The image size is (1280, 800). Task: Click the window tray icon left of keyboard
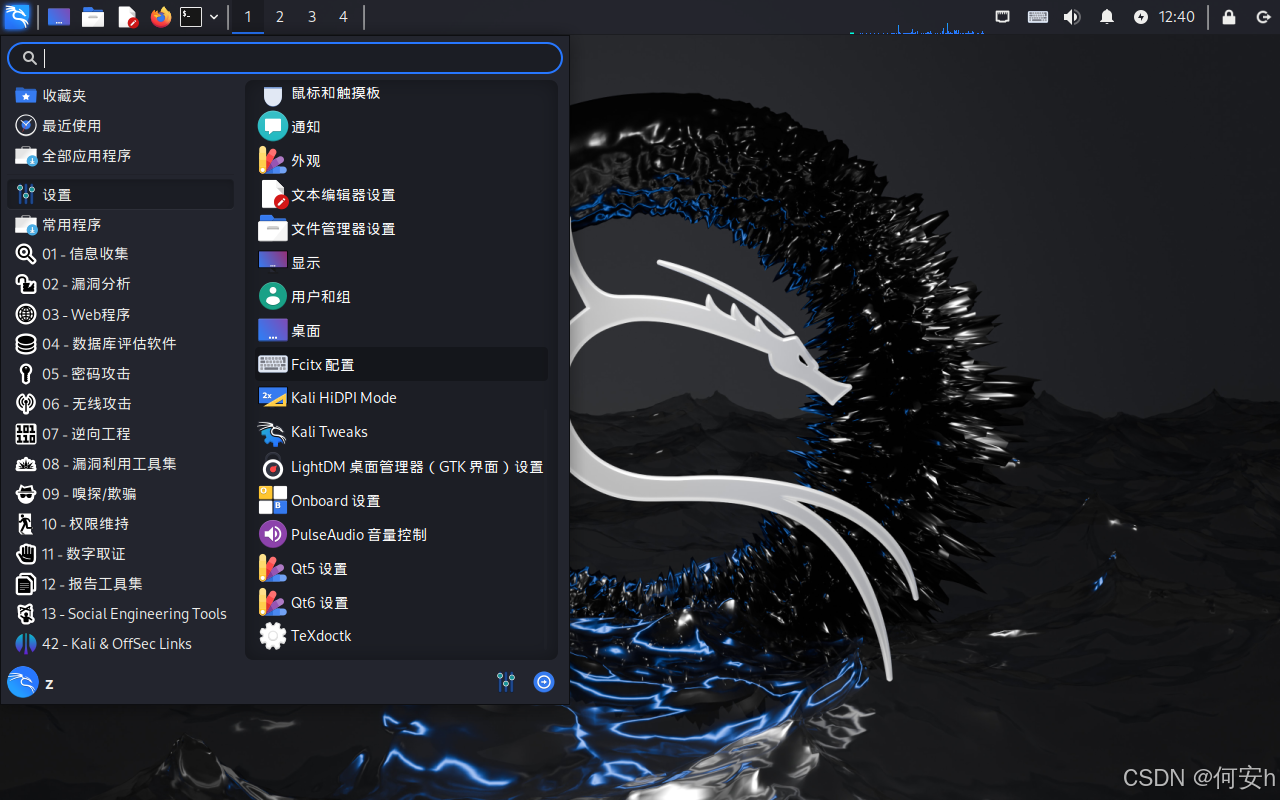tap(1003, 17)
